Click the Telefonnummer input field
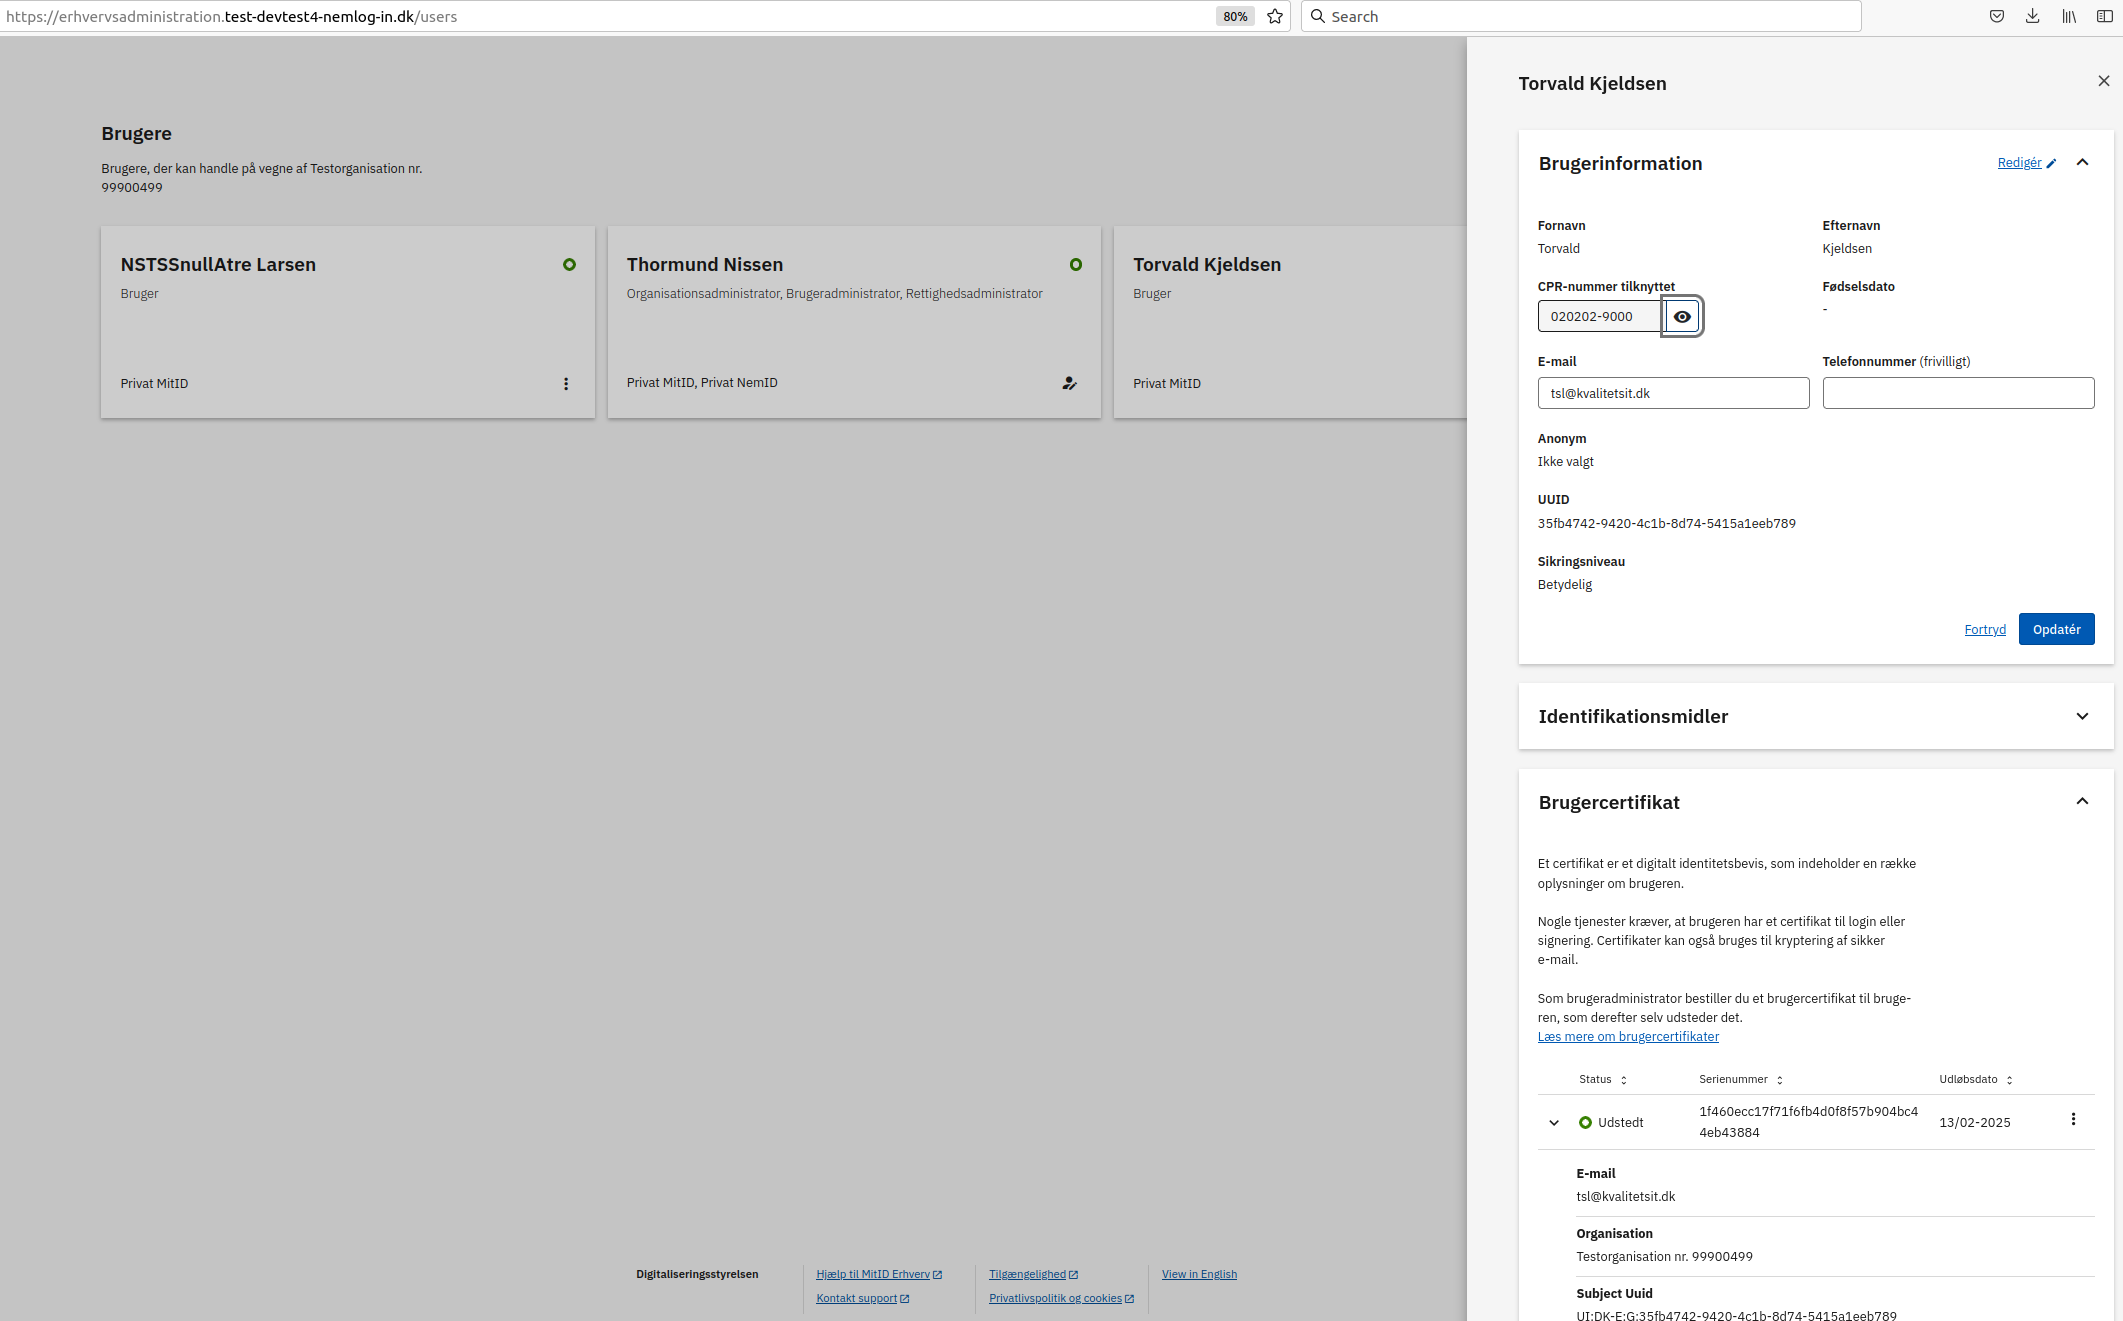This screenshot has width=2123, height=1321. click(1957, 393)
